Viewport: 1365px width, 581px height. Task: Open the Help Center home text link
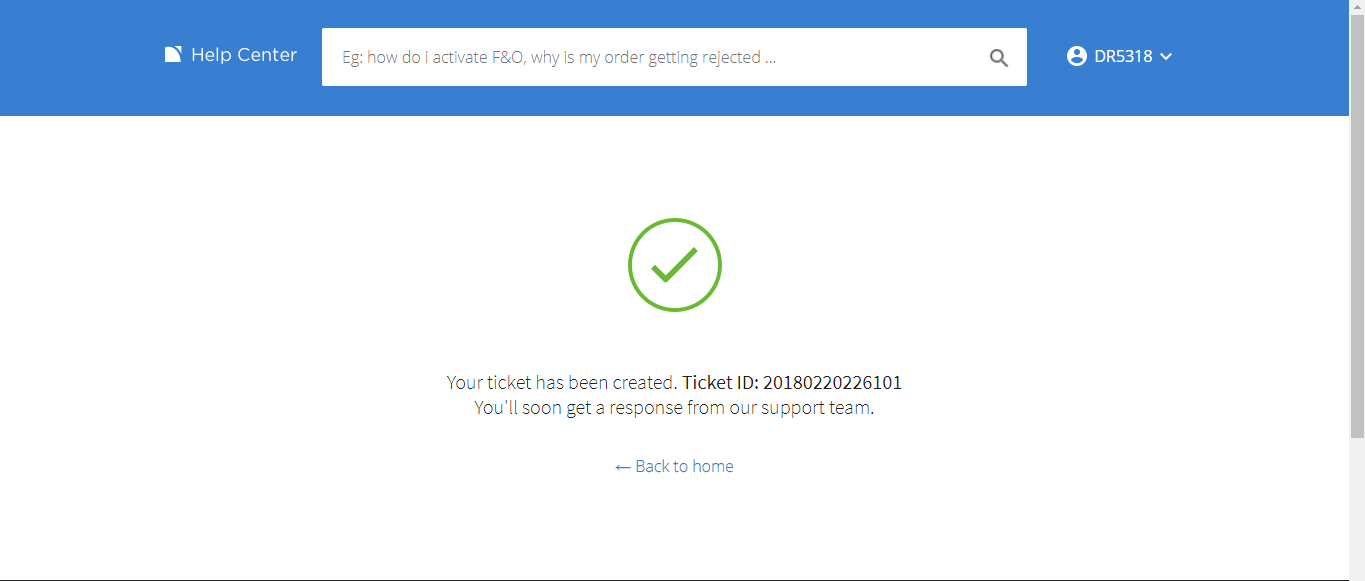[x=244, y=55]
